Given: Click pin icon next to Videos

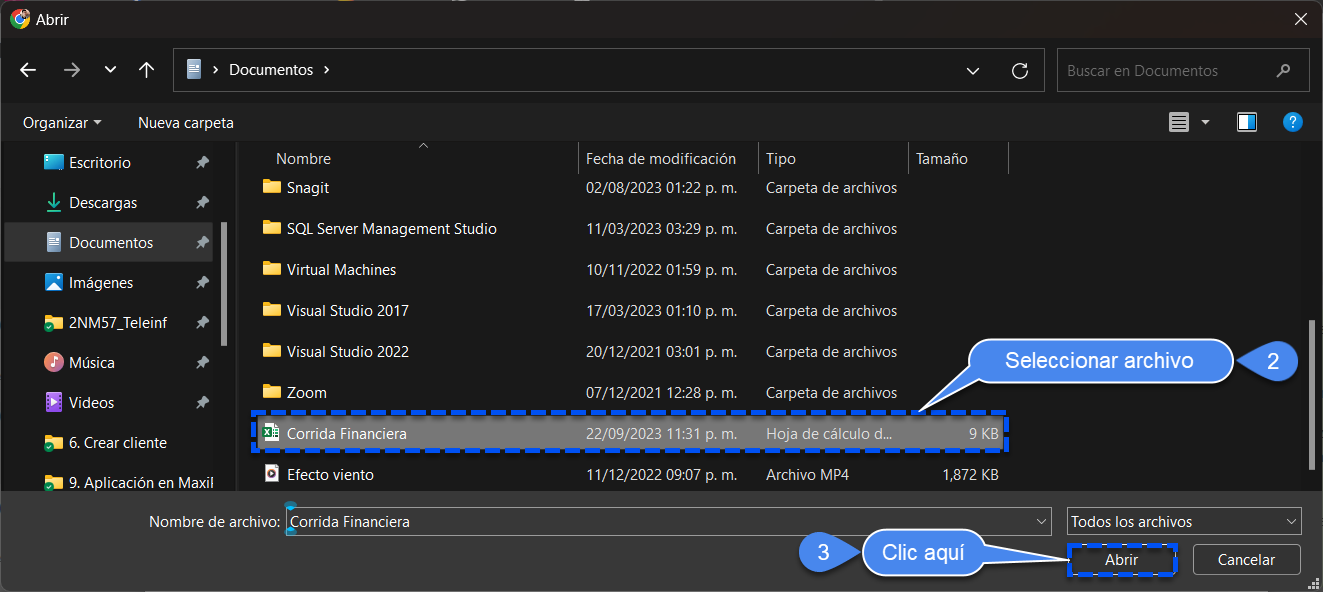Looking at the screenshot, I should point(202,402).
